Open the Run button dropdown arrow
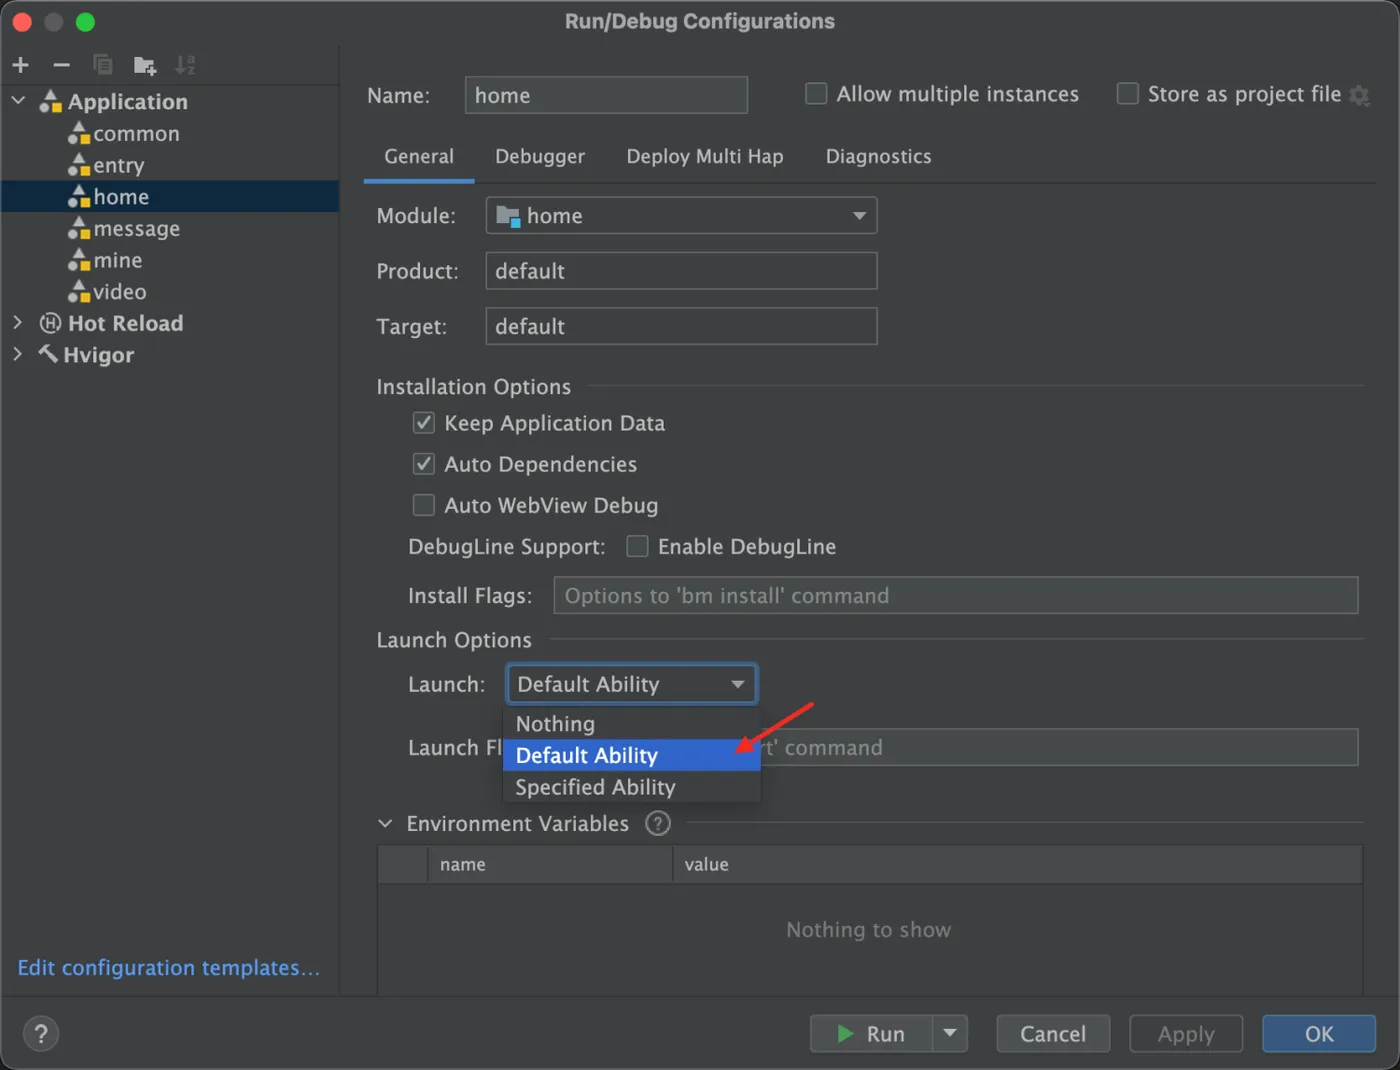Image resolution: width=1400 pixels, height=1070 pixels. [x=950, y=1033]
